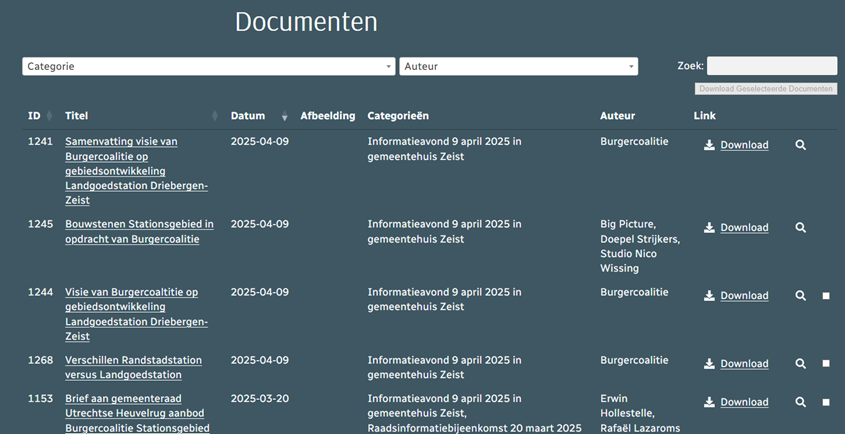This screenshot has width=845, height=434.
Task: Click Download Geselecteerde Documenten button
Action: coord(766,89)
